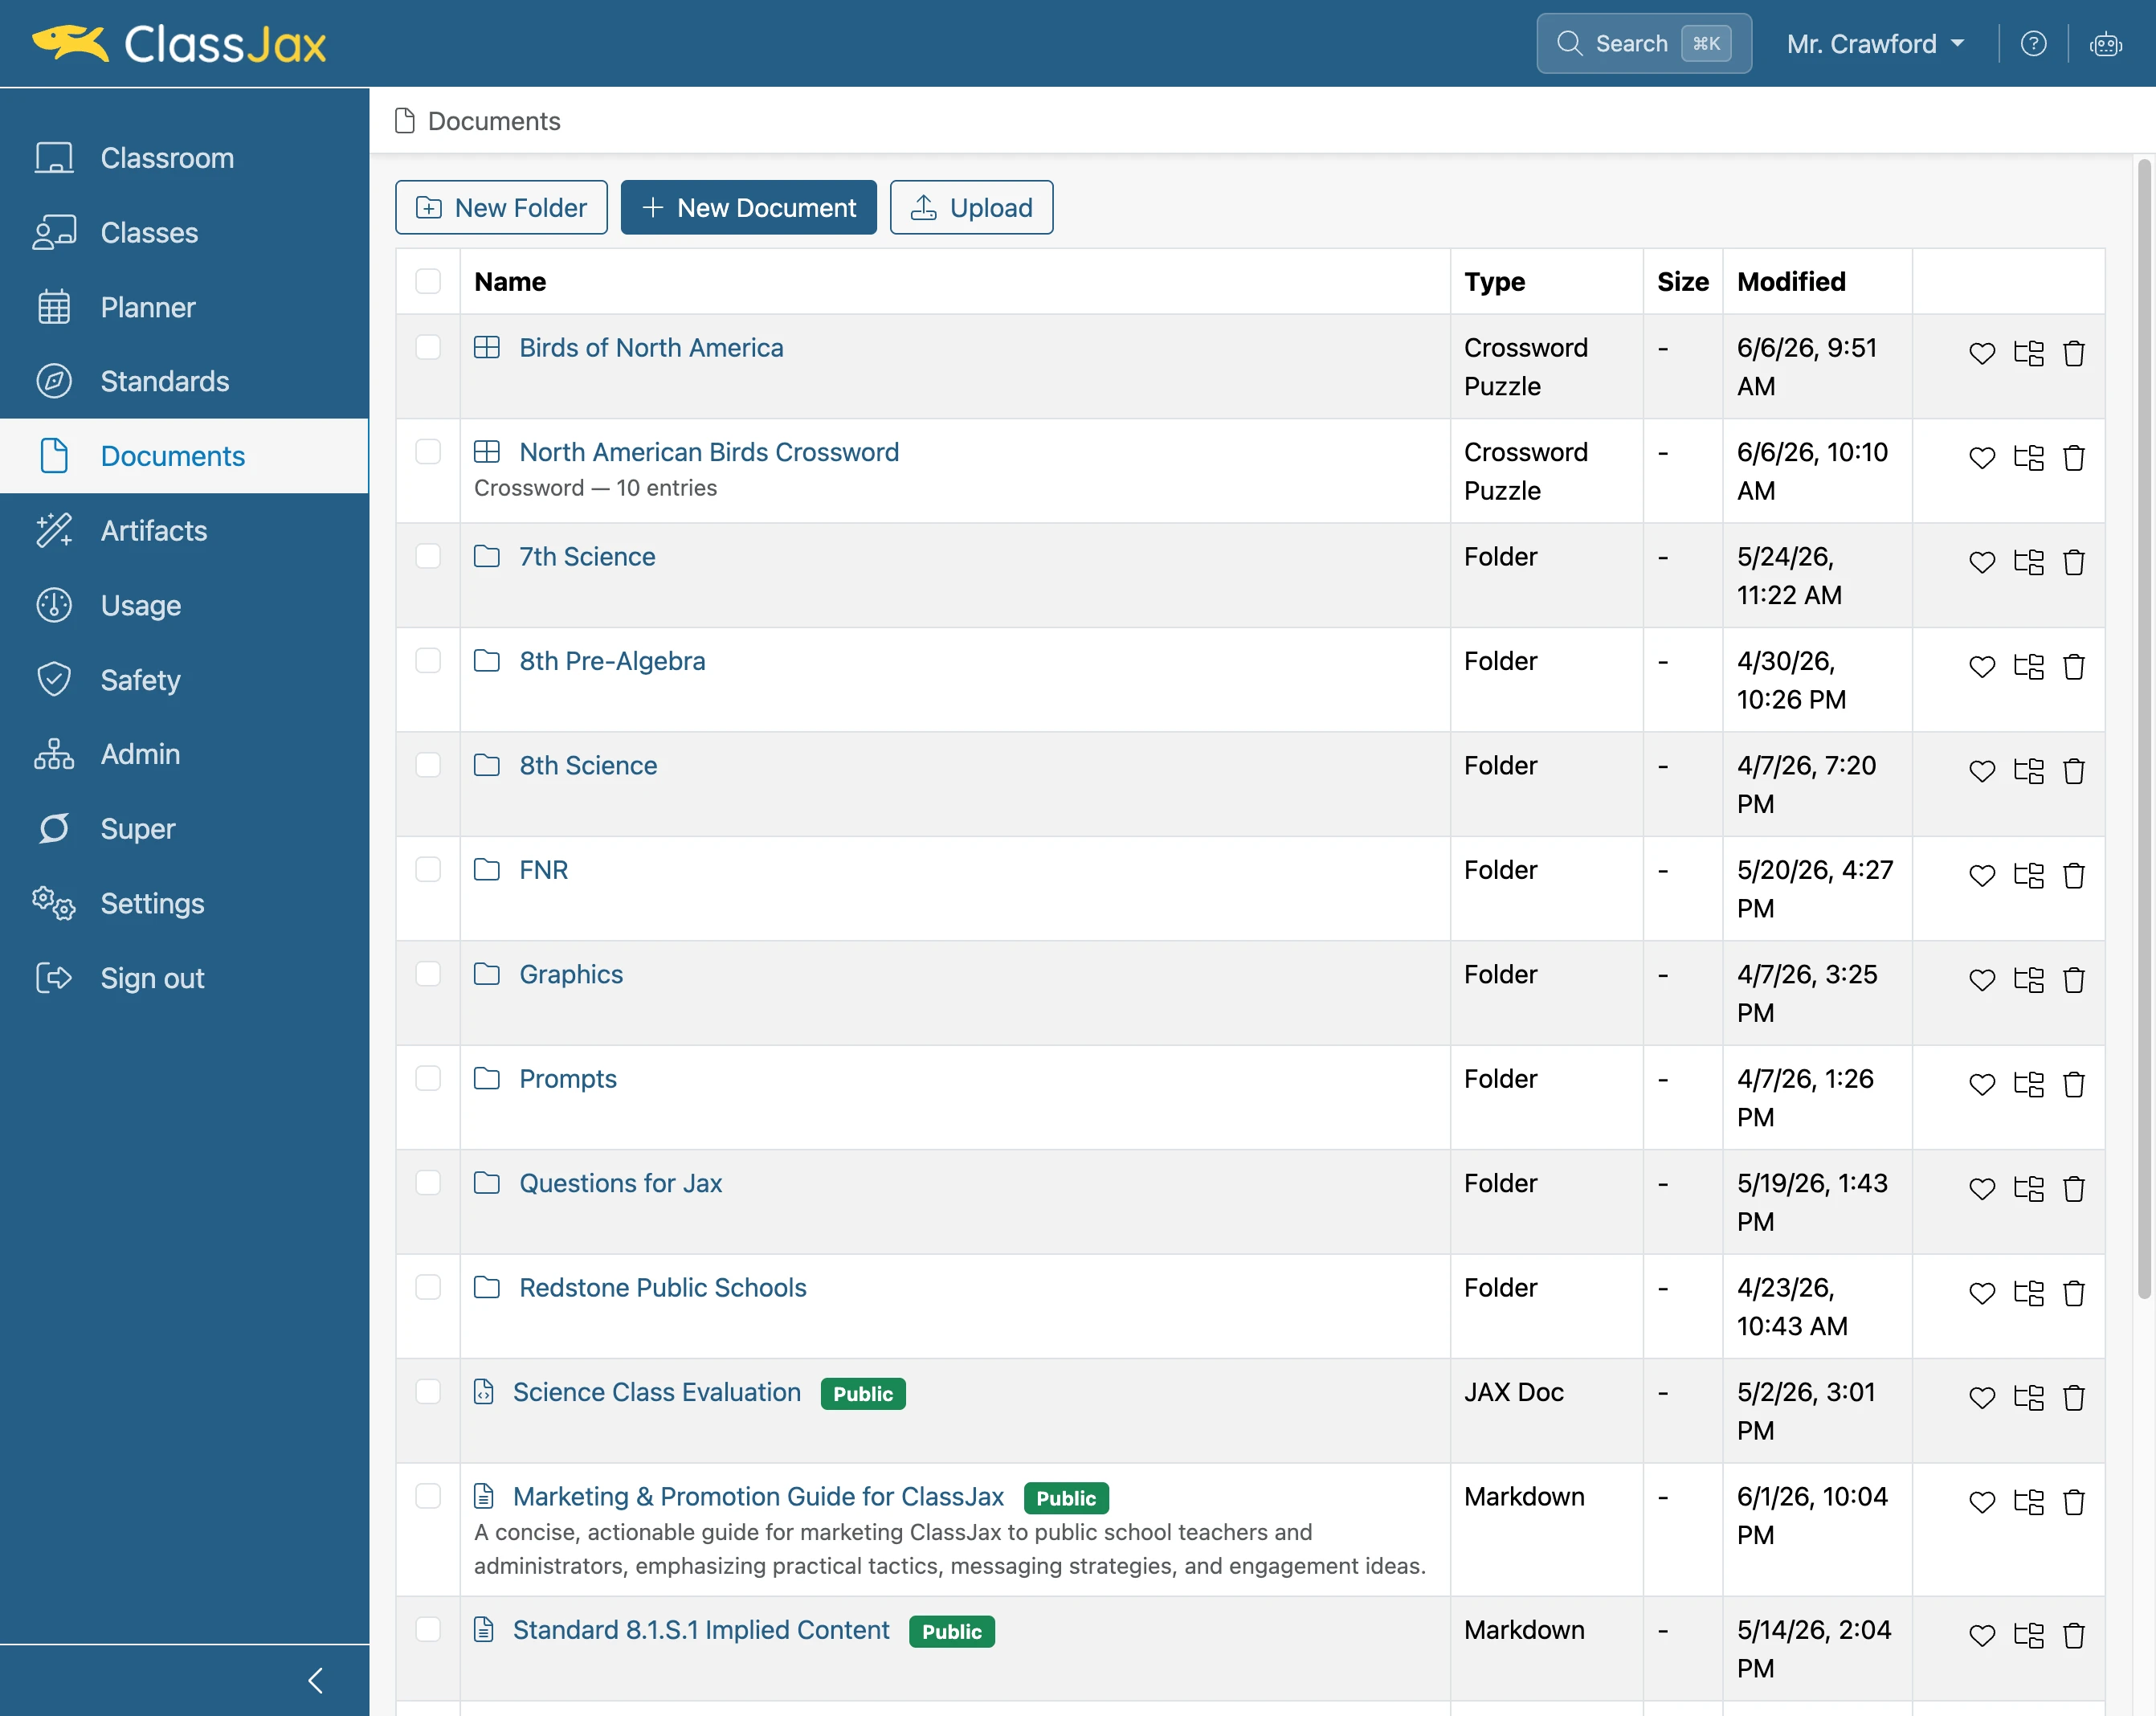Screen dimensions: 2156x1716
Task: Open the help question mark icon
Action: (2033, 44)
